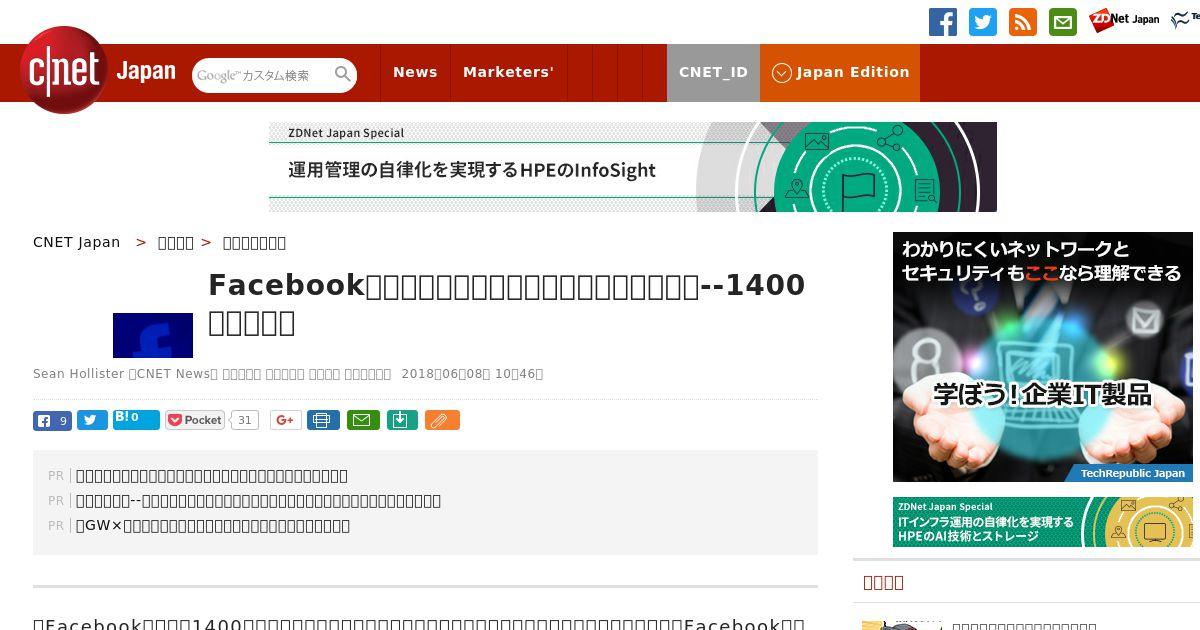This screenshot has height=630, width=1200.
Task: Open the Facebook icon in top bar
Action: [943, 22]
